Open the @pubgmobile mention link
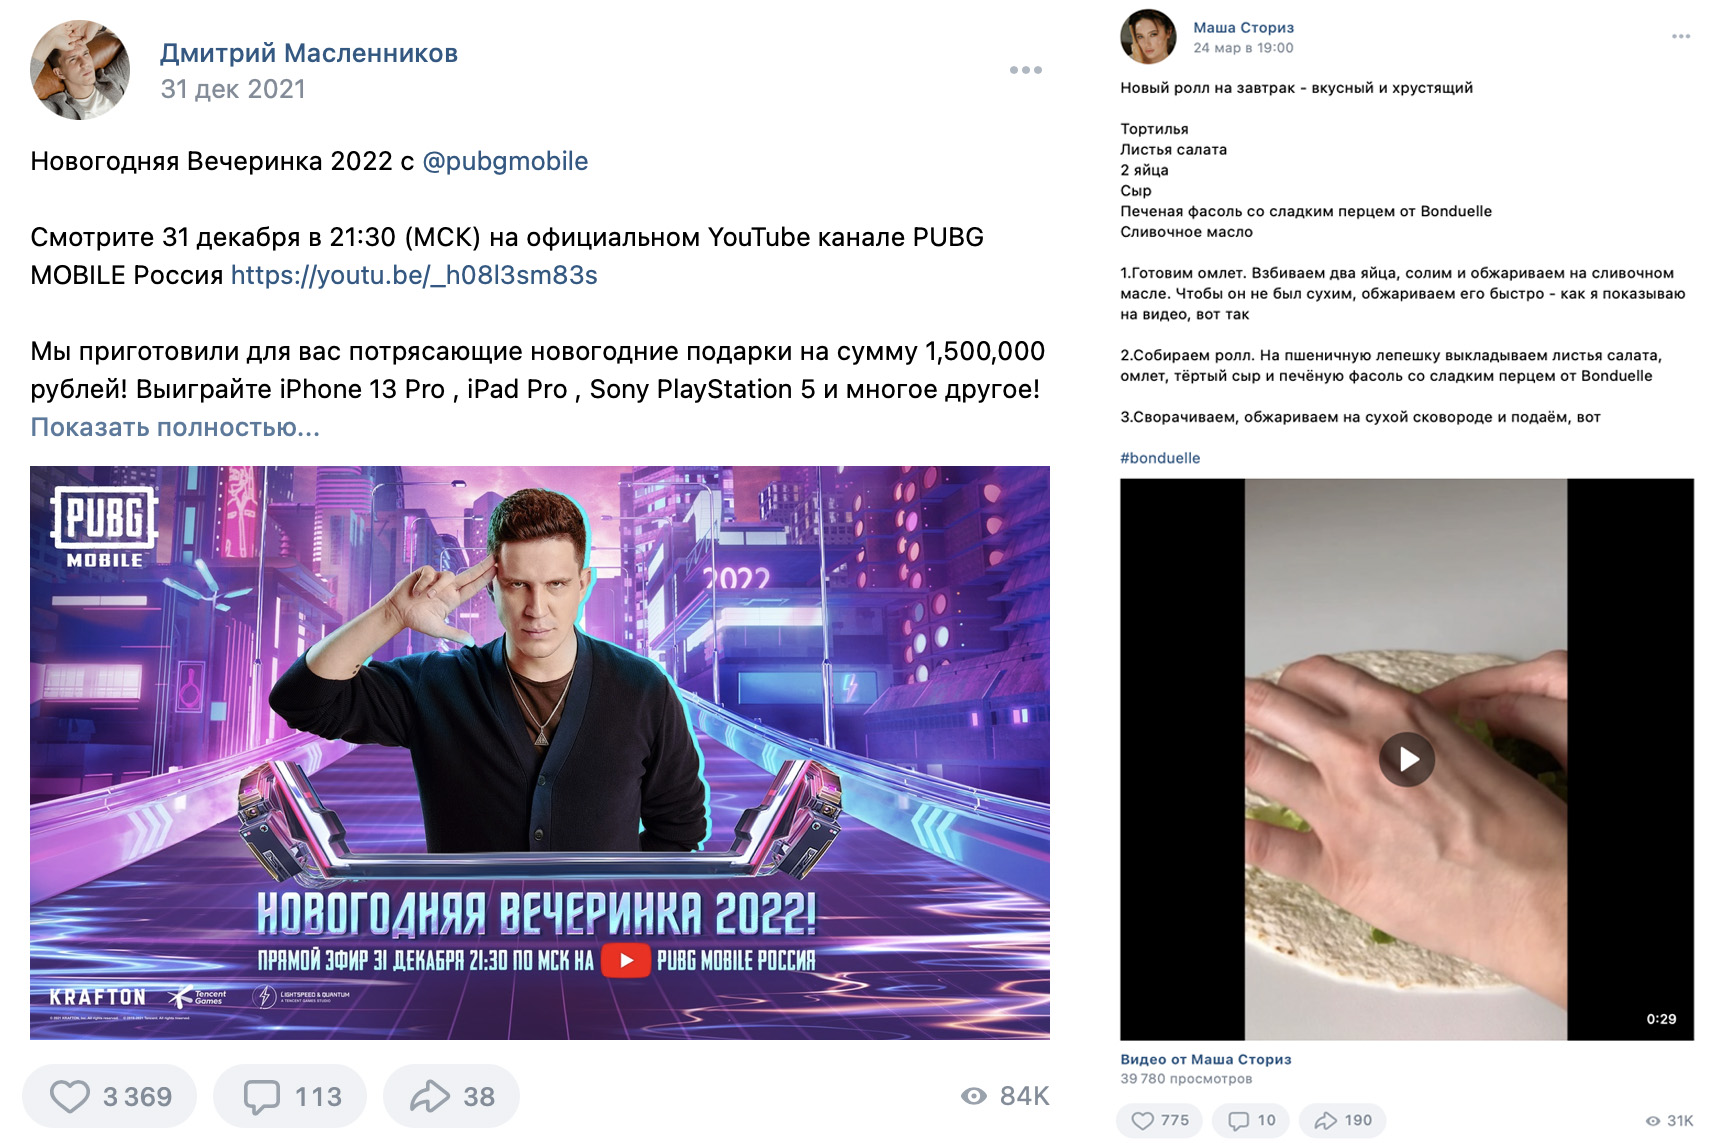This screenshot has height=1143, width=1714. (x=505, y=161)
